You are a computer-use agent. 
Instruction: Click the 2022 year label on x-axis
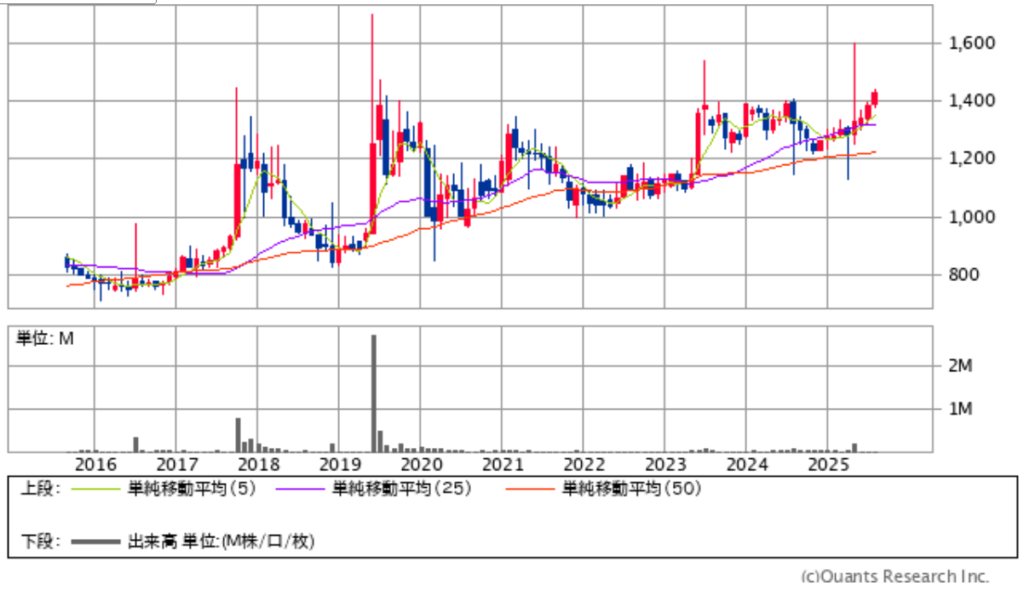584,465
